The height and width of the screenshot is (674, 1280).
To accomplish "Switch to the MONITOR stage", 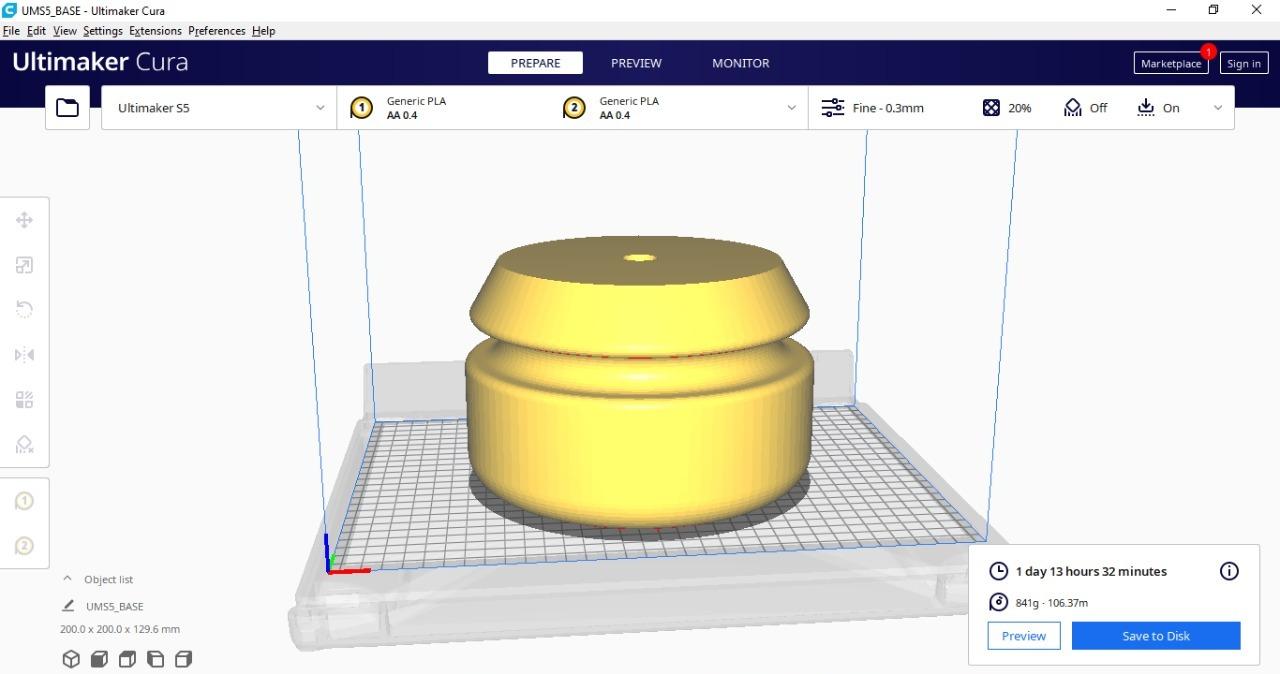I will tap(741, 63).
